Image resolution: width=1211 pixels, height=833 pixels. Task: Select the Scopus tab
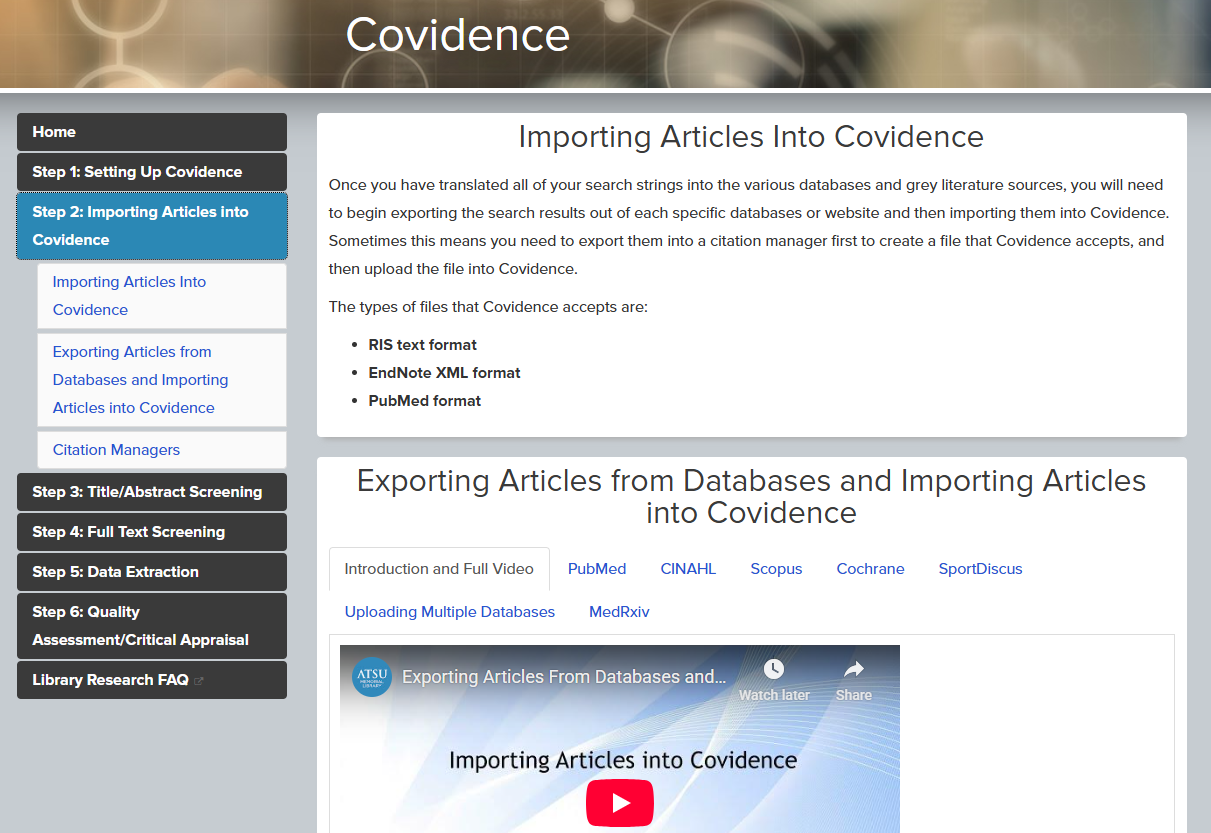point(776,569)
